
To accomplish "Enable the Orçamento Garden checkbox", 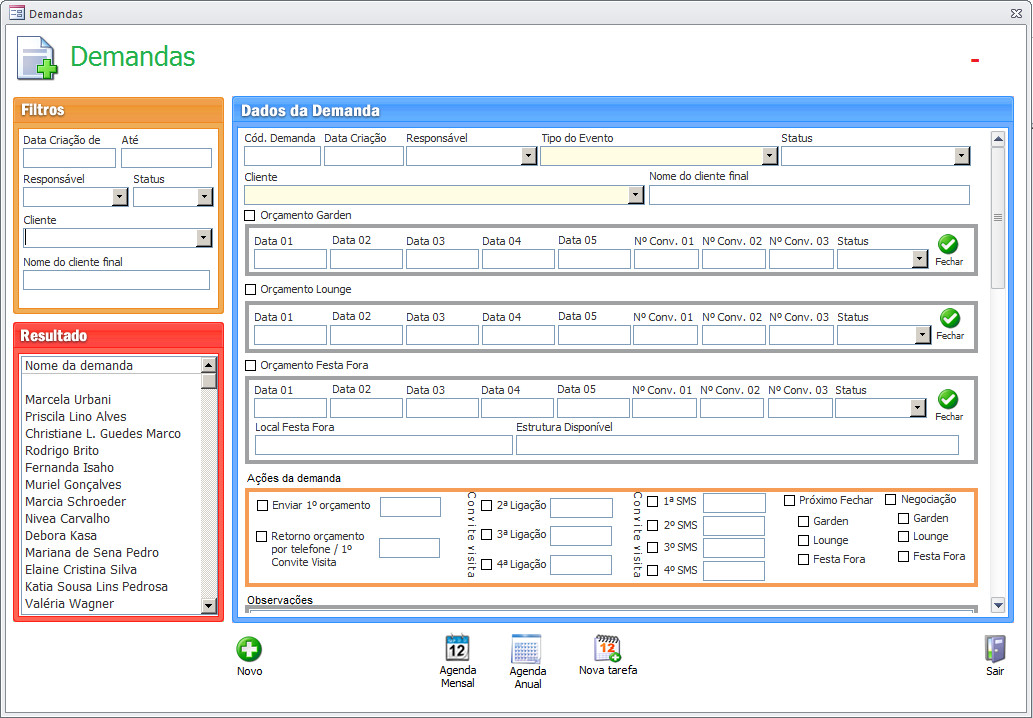I will point(250,215).
